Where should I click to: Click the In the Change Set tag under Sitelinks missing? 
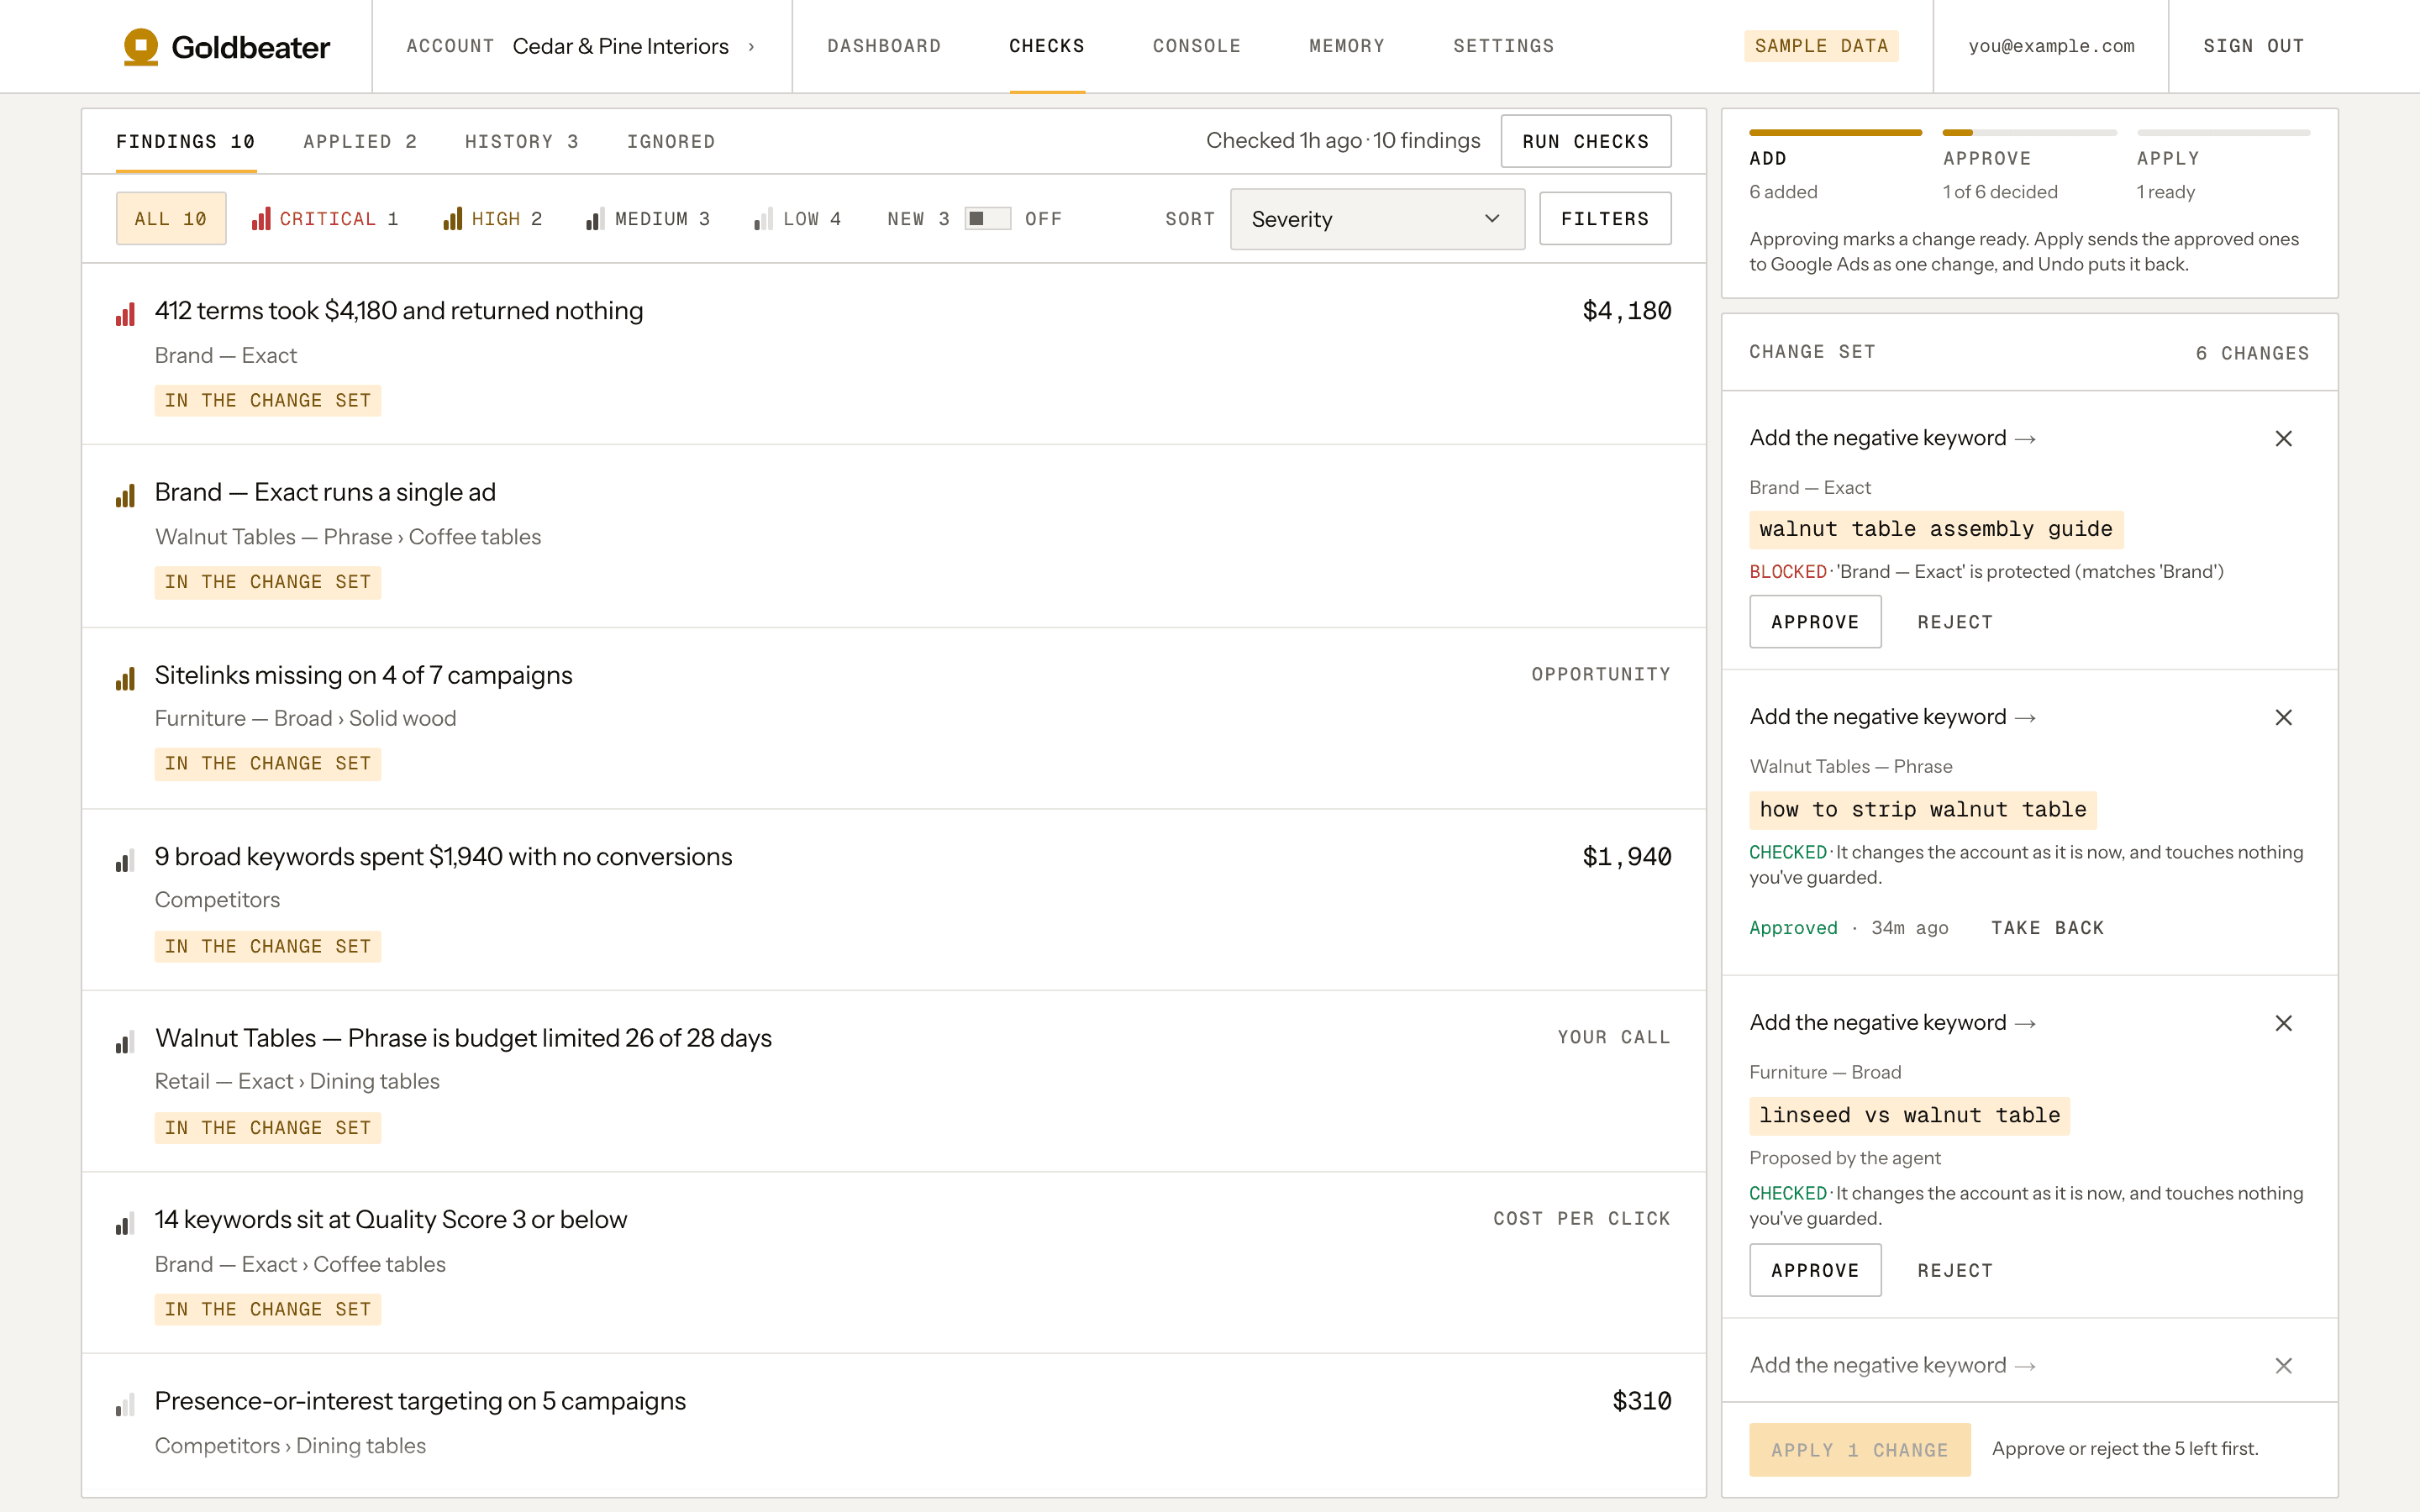(x=267, y=763)
